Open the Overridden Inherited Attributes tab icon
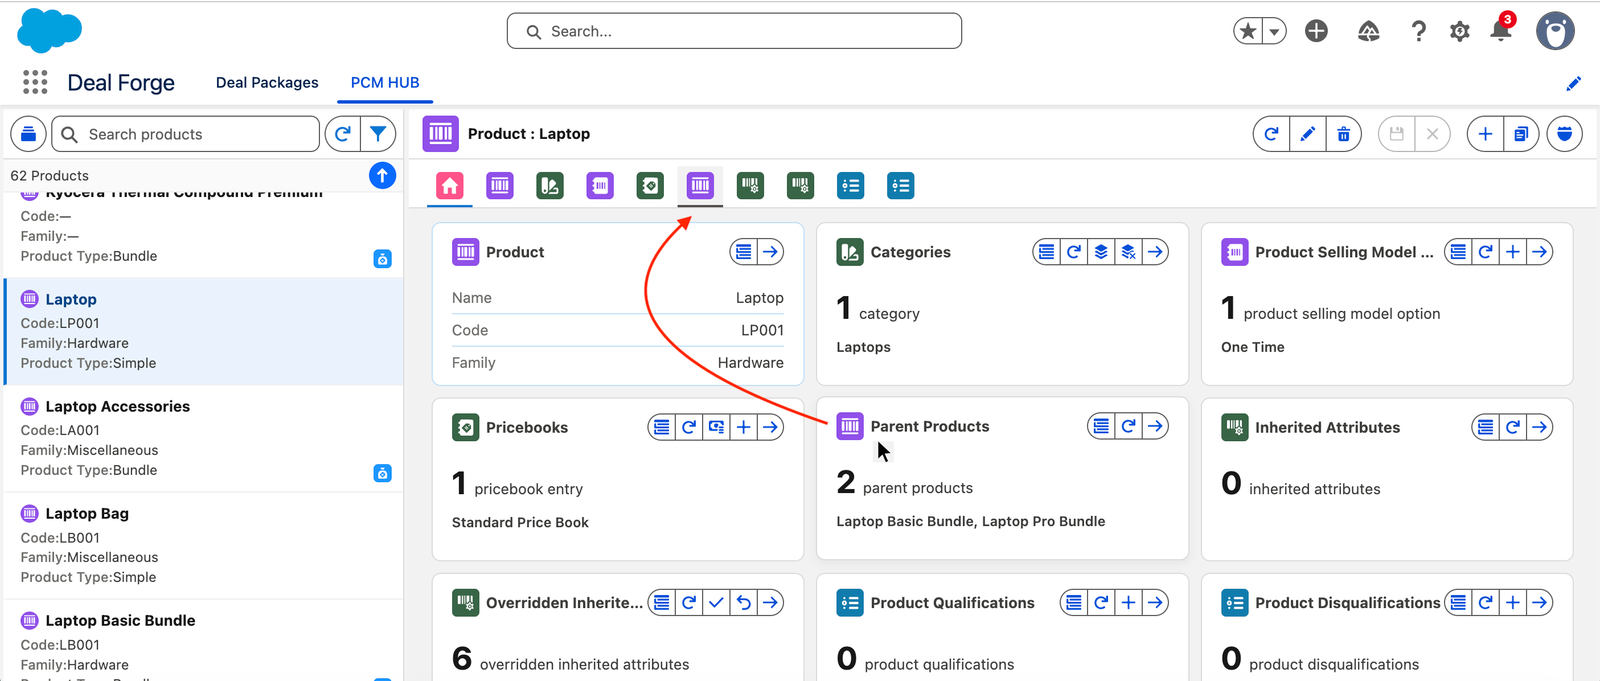The height and width of the screenshot is (681, 1600). 800,185
